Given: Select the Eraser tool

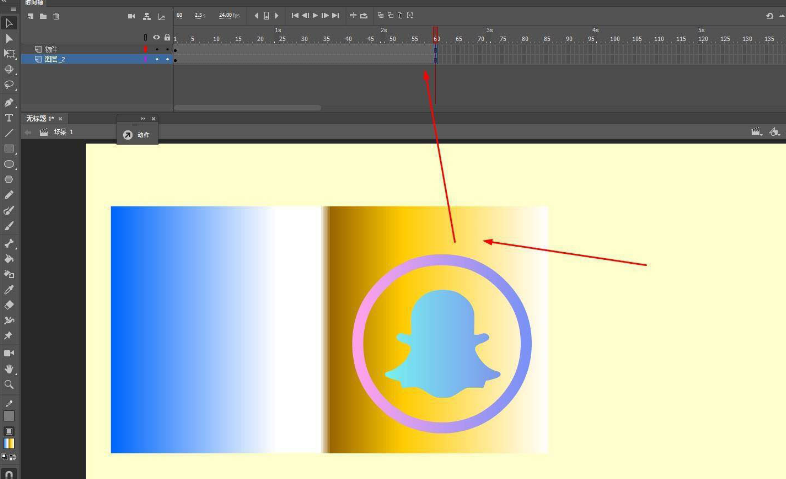Looking at the screenshot, I should 9,305.
